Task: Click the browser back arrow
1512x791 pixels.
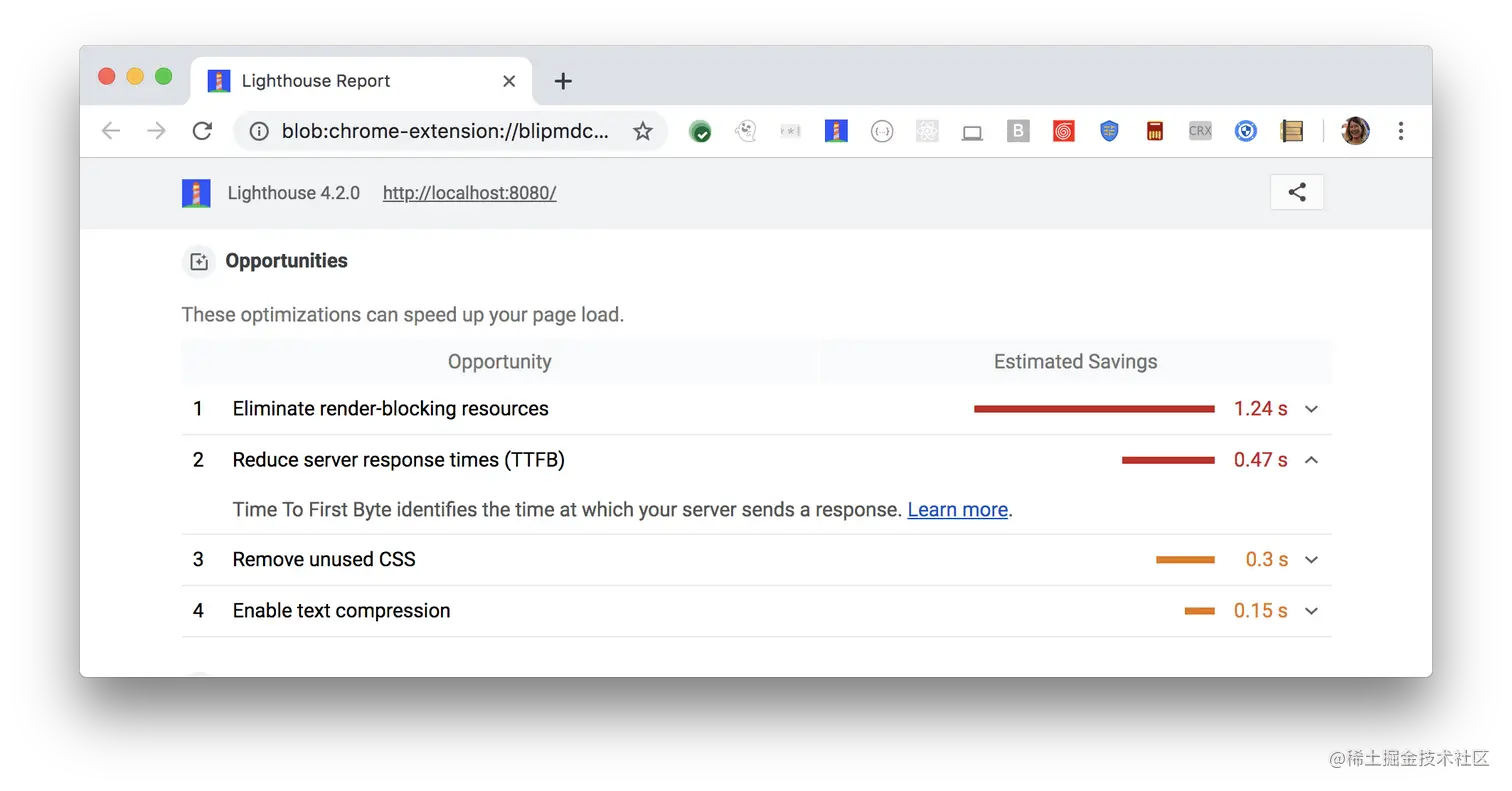Action: 110,131
